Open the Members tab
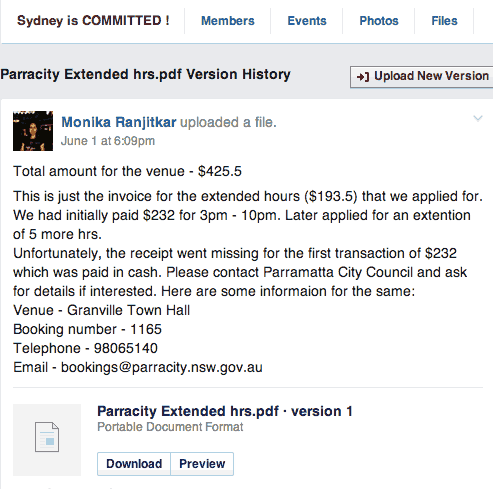The width and height of the screenshot is (493, 489). (228, 21)
